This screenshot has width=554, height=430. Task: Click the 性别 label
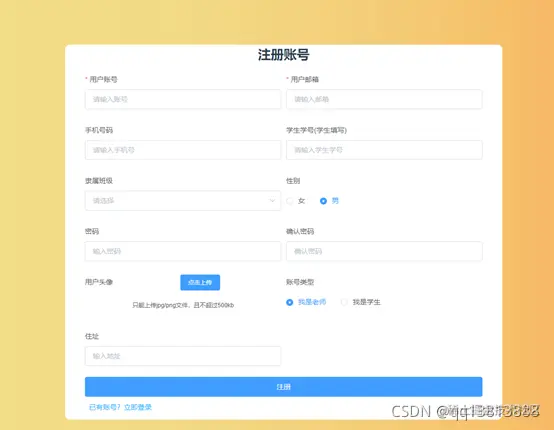[293, 181]
